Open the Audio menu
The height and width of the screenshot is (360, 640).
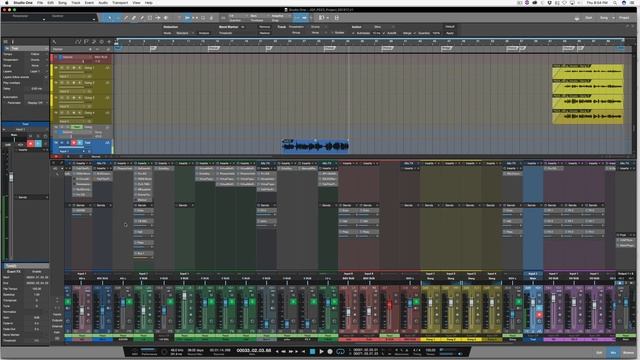103,2
